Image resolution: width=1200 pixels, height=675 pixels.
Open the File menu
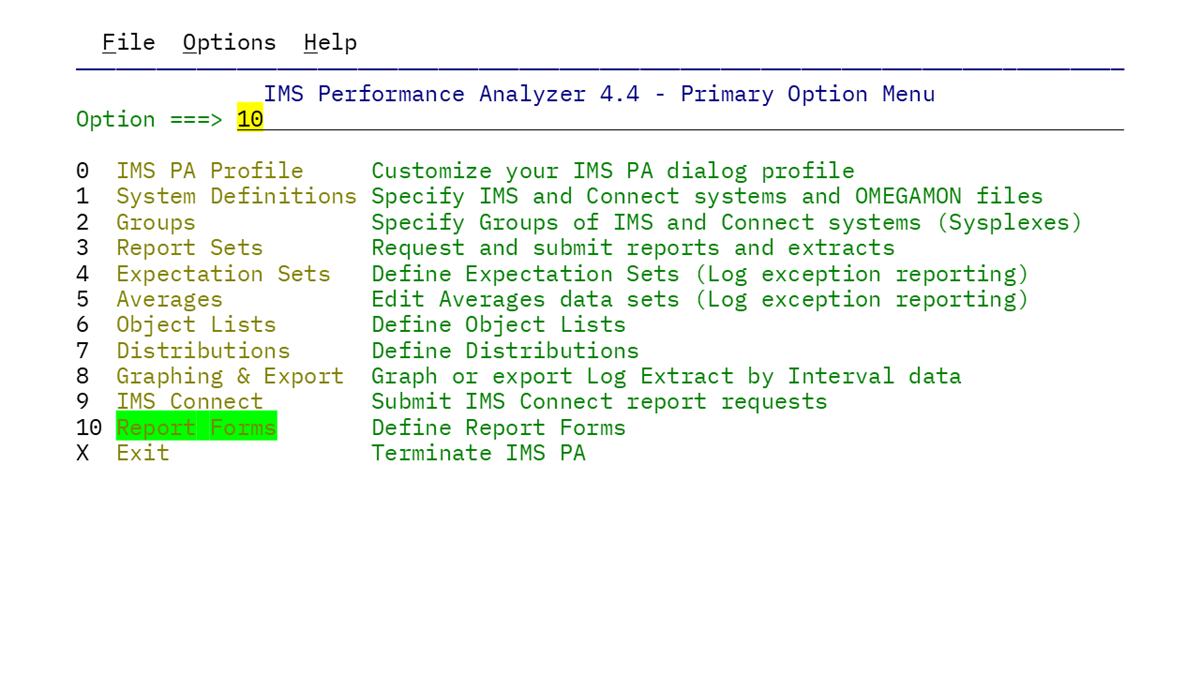tap(127, 42)
